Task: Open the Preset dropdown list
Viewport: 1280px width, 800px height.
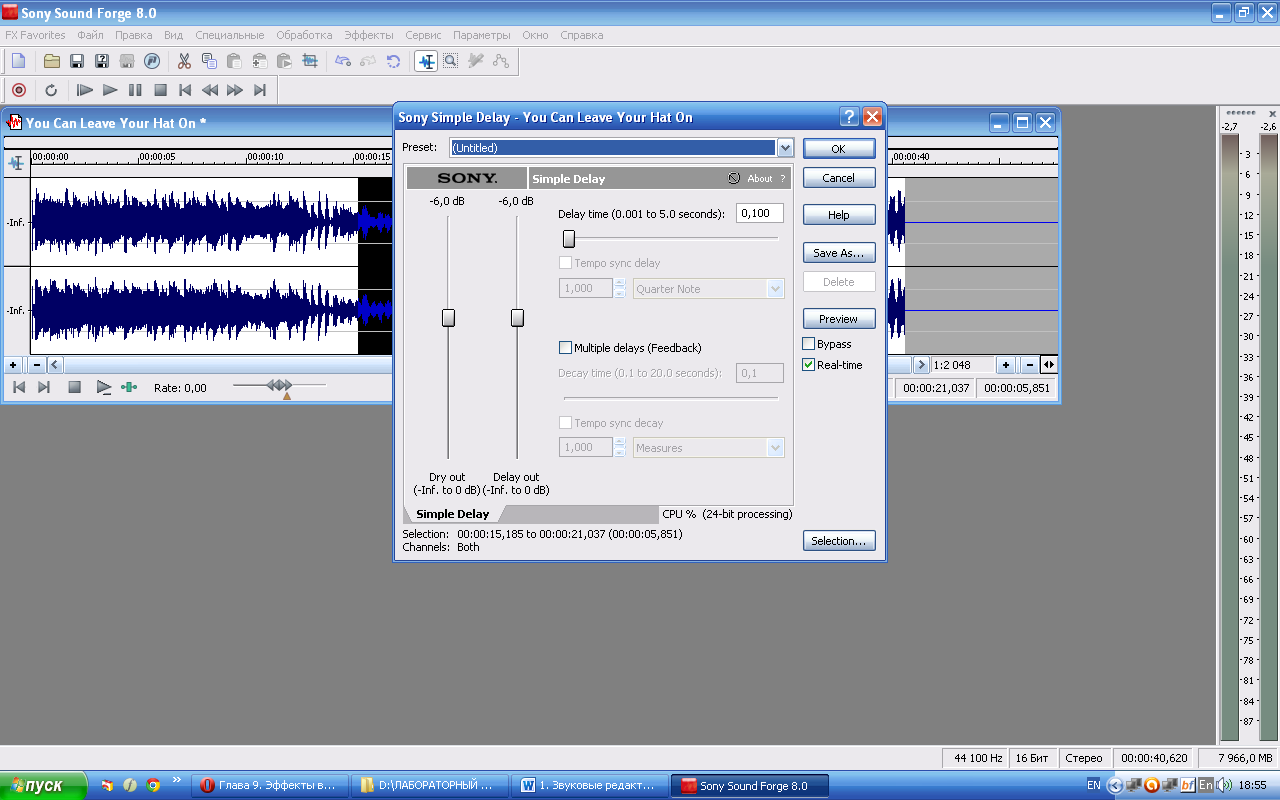Action: click(785, 148)
